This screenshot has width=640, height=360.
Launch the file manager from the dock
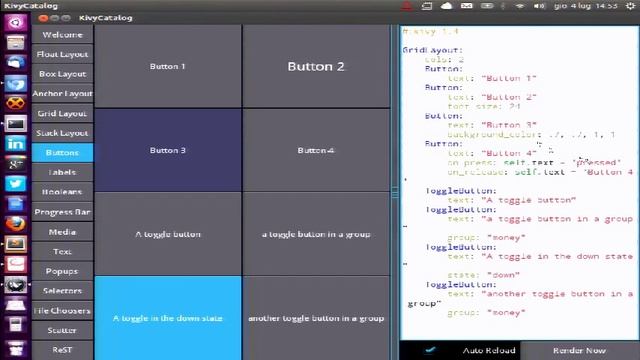(x=16, y=42)
